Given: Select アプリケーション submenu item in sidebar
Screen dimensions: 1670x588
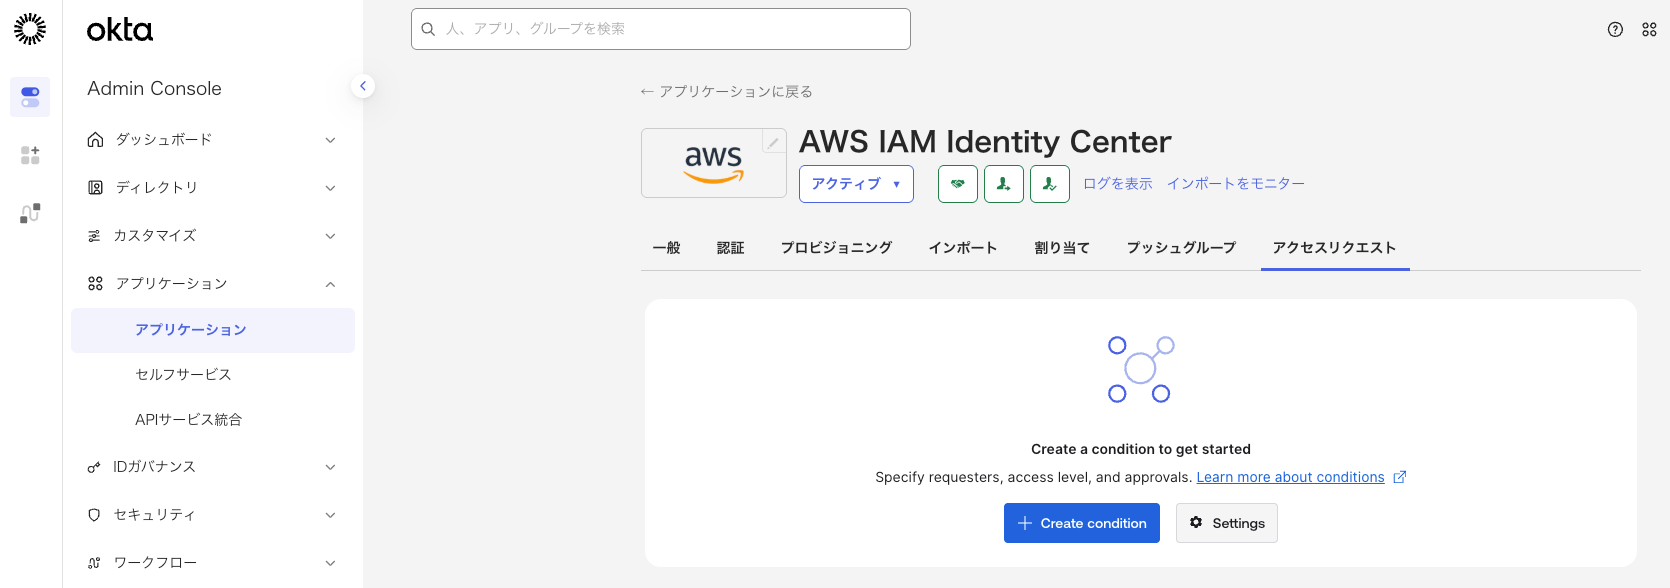Looking at the screenshot, I should coord(213,330).
